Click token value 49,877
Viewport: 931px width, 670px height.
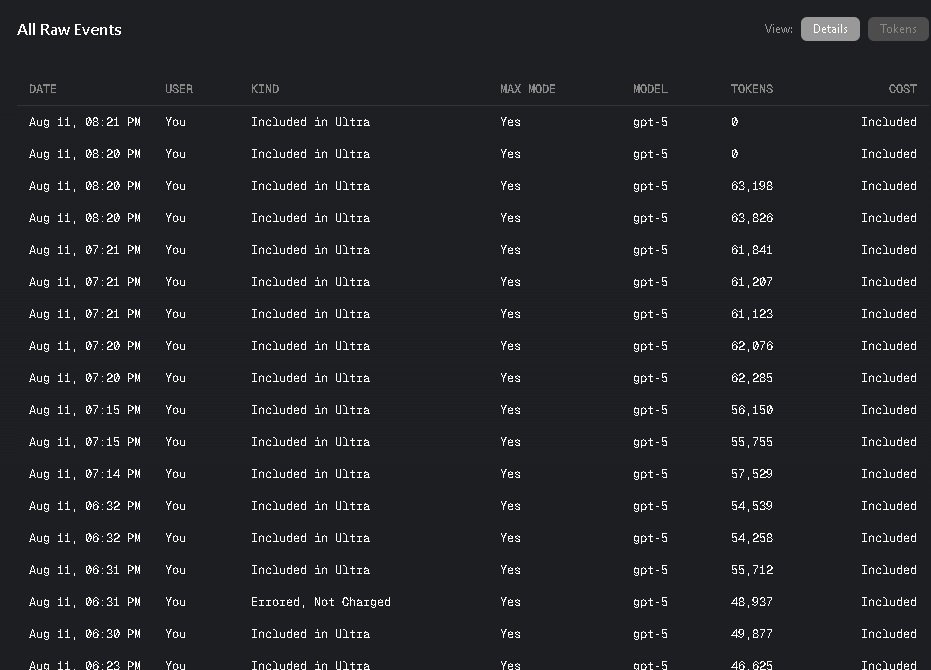752,635
